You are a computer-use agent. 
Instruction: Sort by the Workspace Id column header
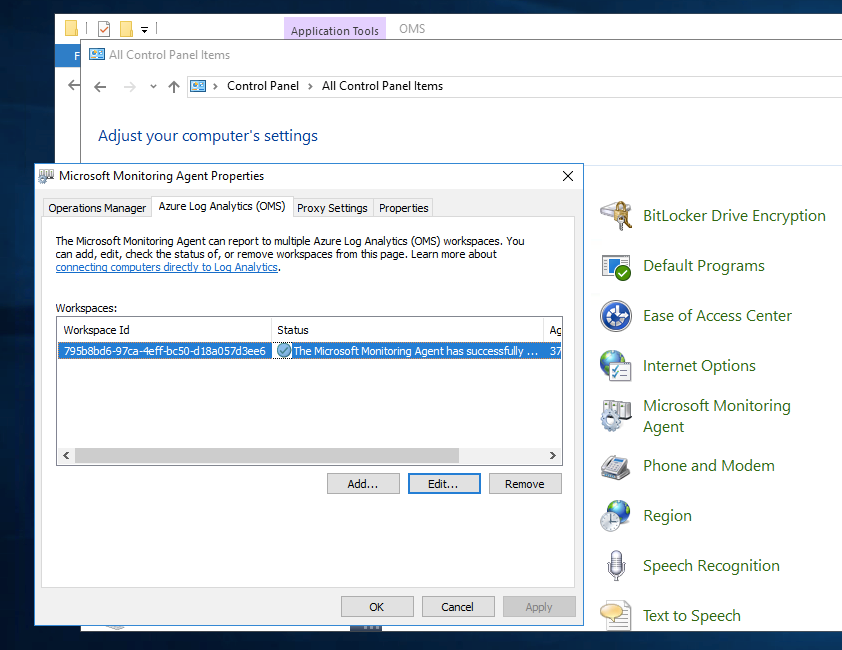coord(164,330)
